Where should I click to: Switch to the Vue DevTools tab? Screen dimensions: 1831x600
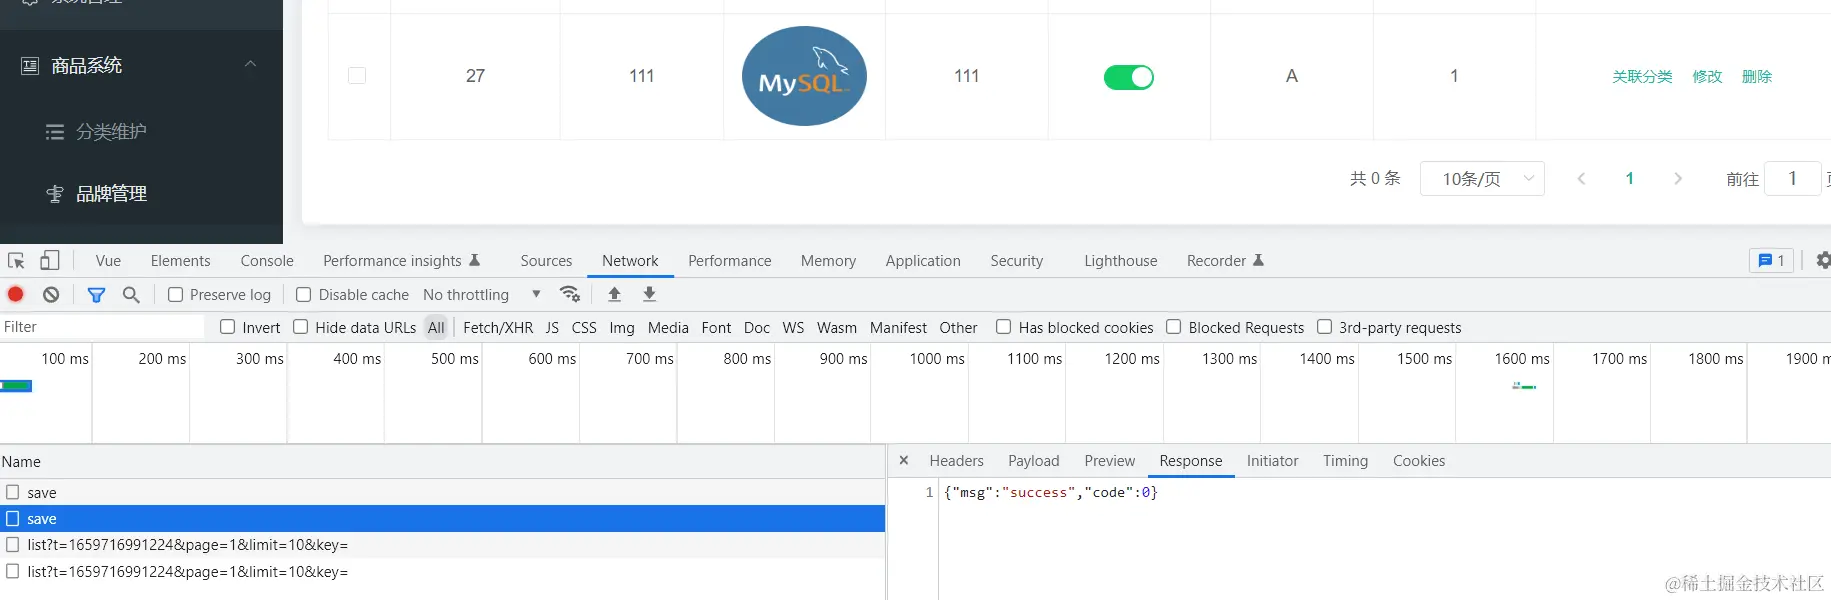point(108,261)
